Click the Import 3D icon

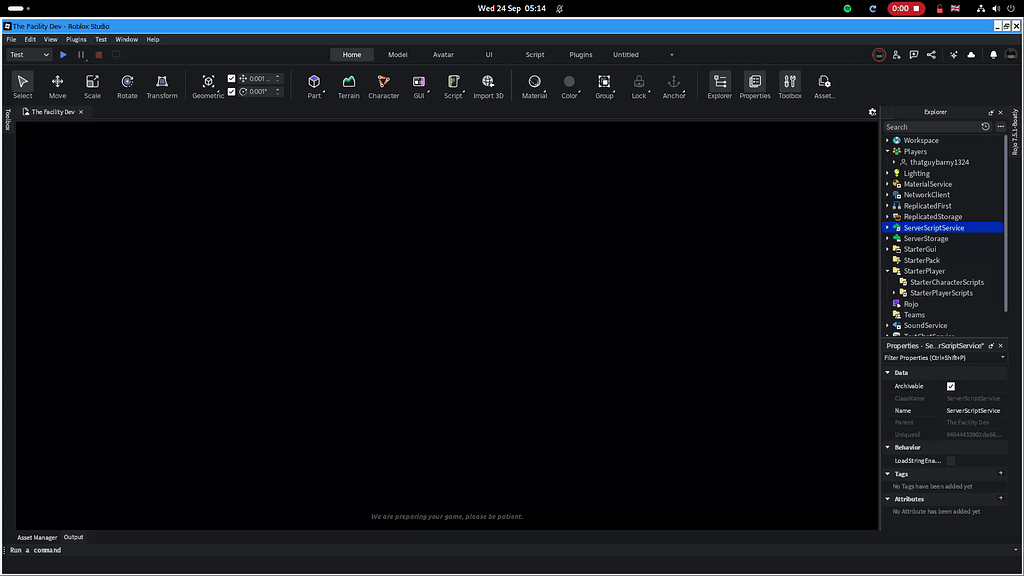point(488,86)
